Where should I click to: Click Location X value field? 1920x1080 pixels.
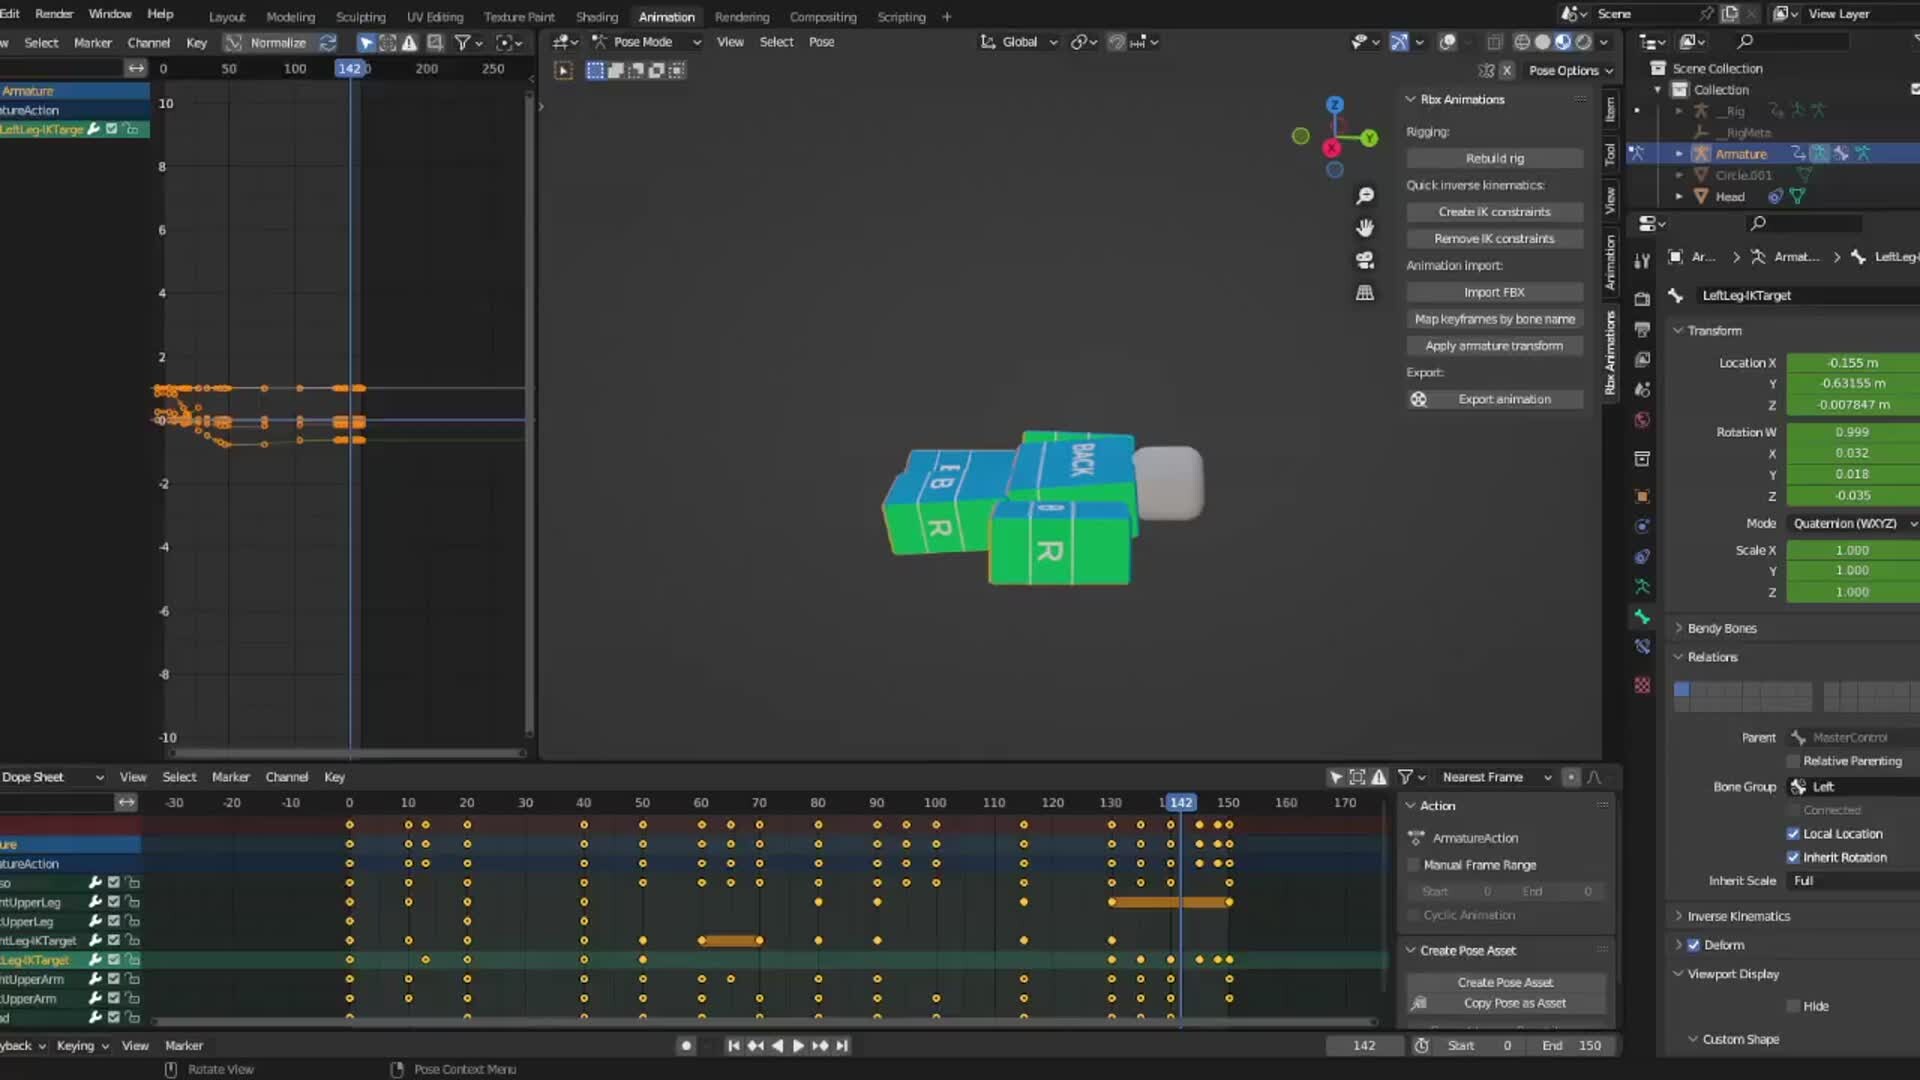click(x=1852, y=363)
